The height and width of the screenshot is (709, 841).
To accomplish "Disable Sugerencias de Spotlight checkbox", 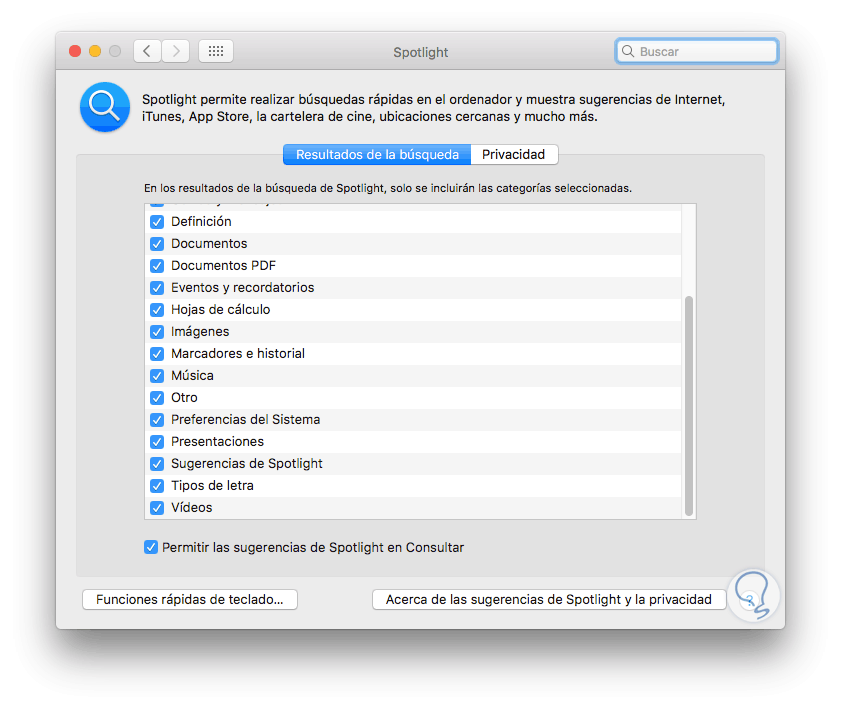I will (157, 463).
